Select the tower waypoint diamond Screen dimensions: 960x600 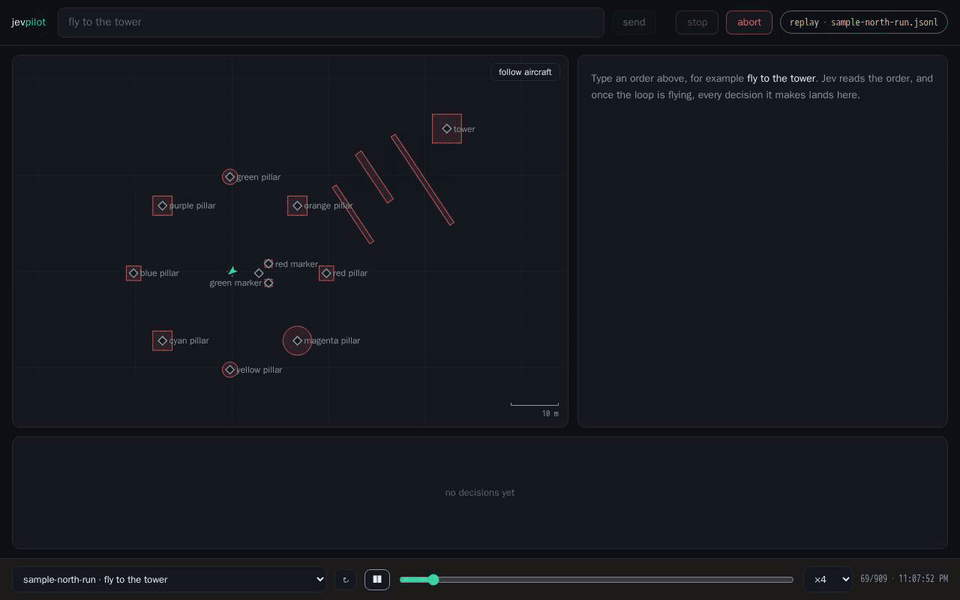447,129
